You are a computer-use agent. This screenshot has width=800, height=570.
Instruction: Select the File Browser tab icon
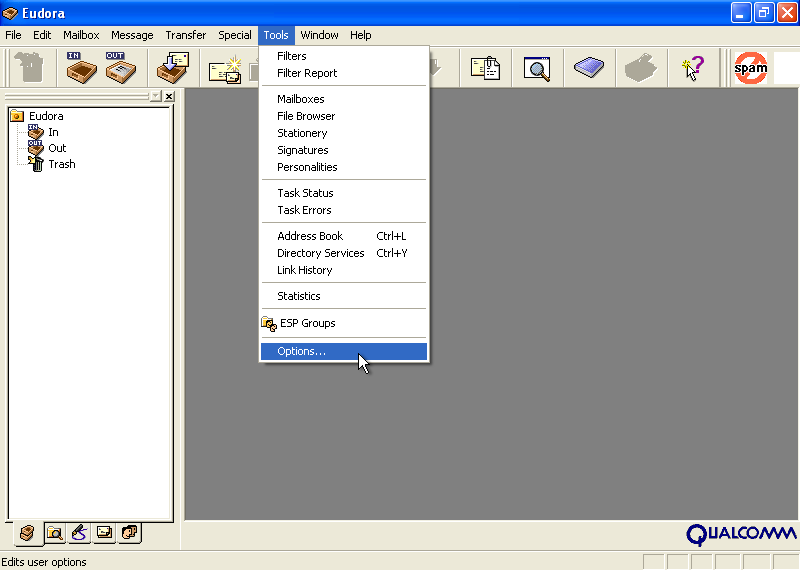[54, 533]
